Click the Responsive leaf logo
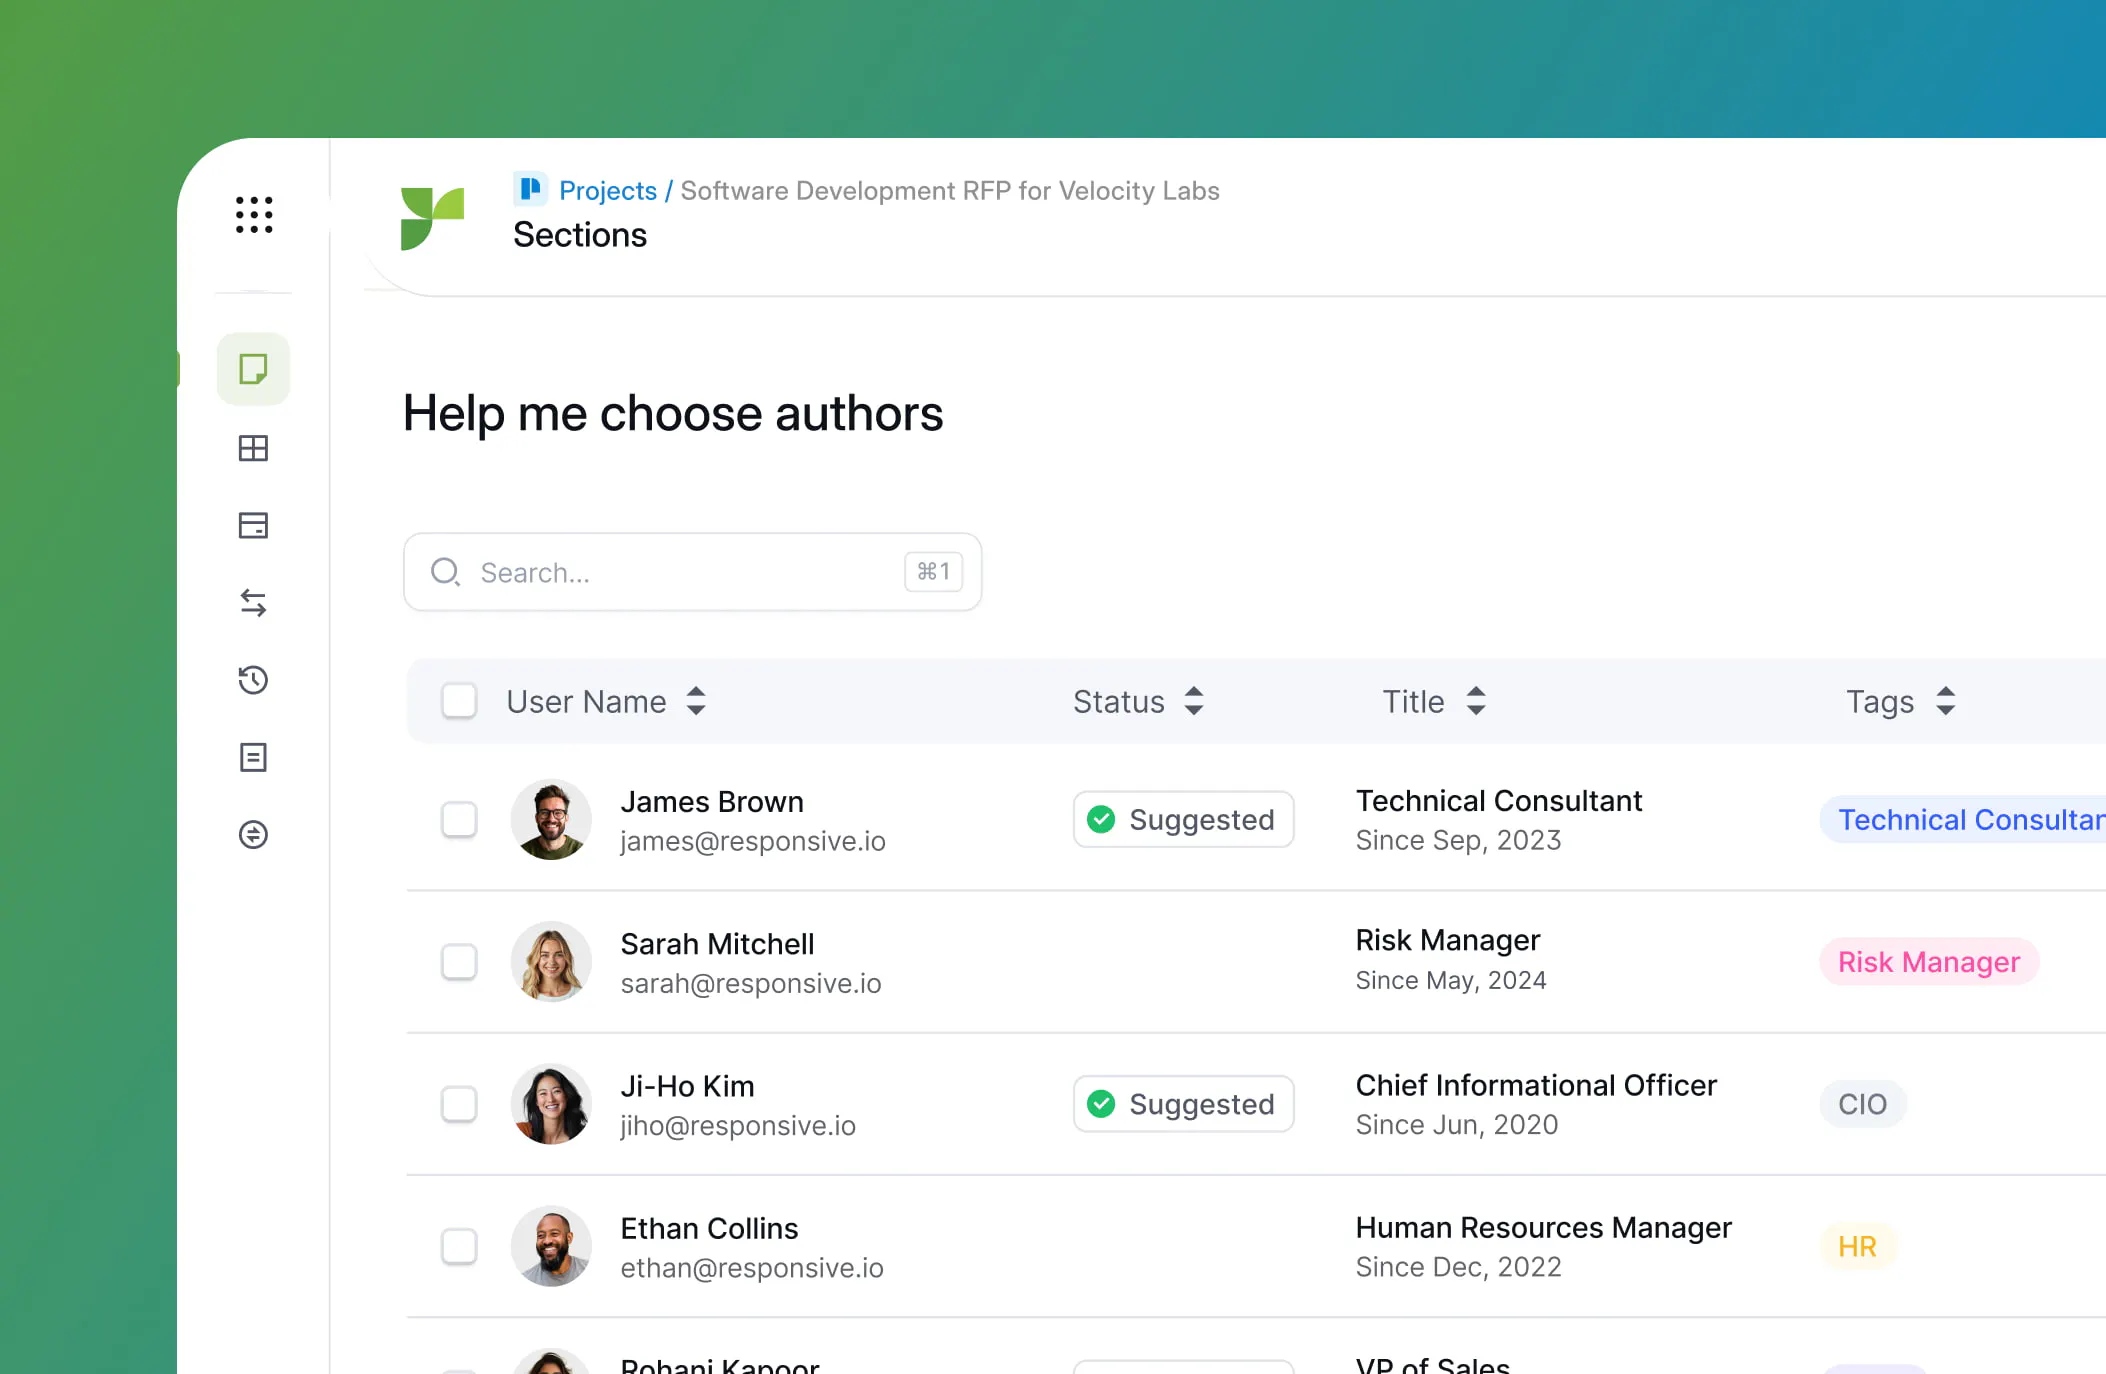Screen dimensions: 2106x1374 tap(433, 215)
